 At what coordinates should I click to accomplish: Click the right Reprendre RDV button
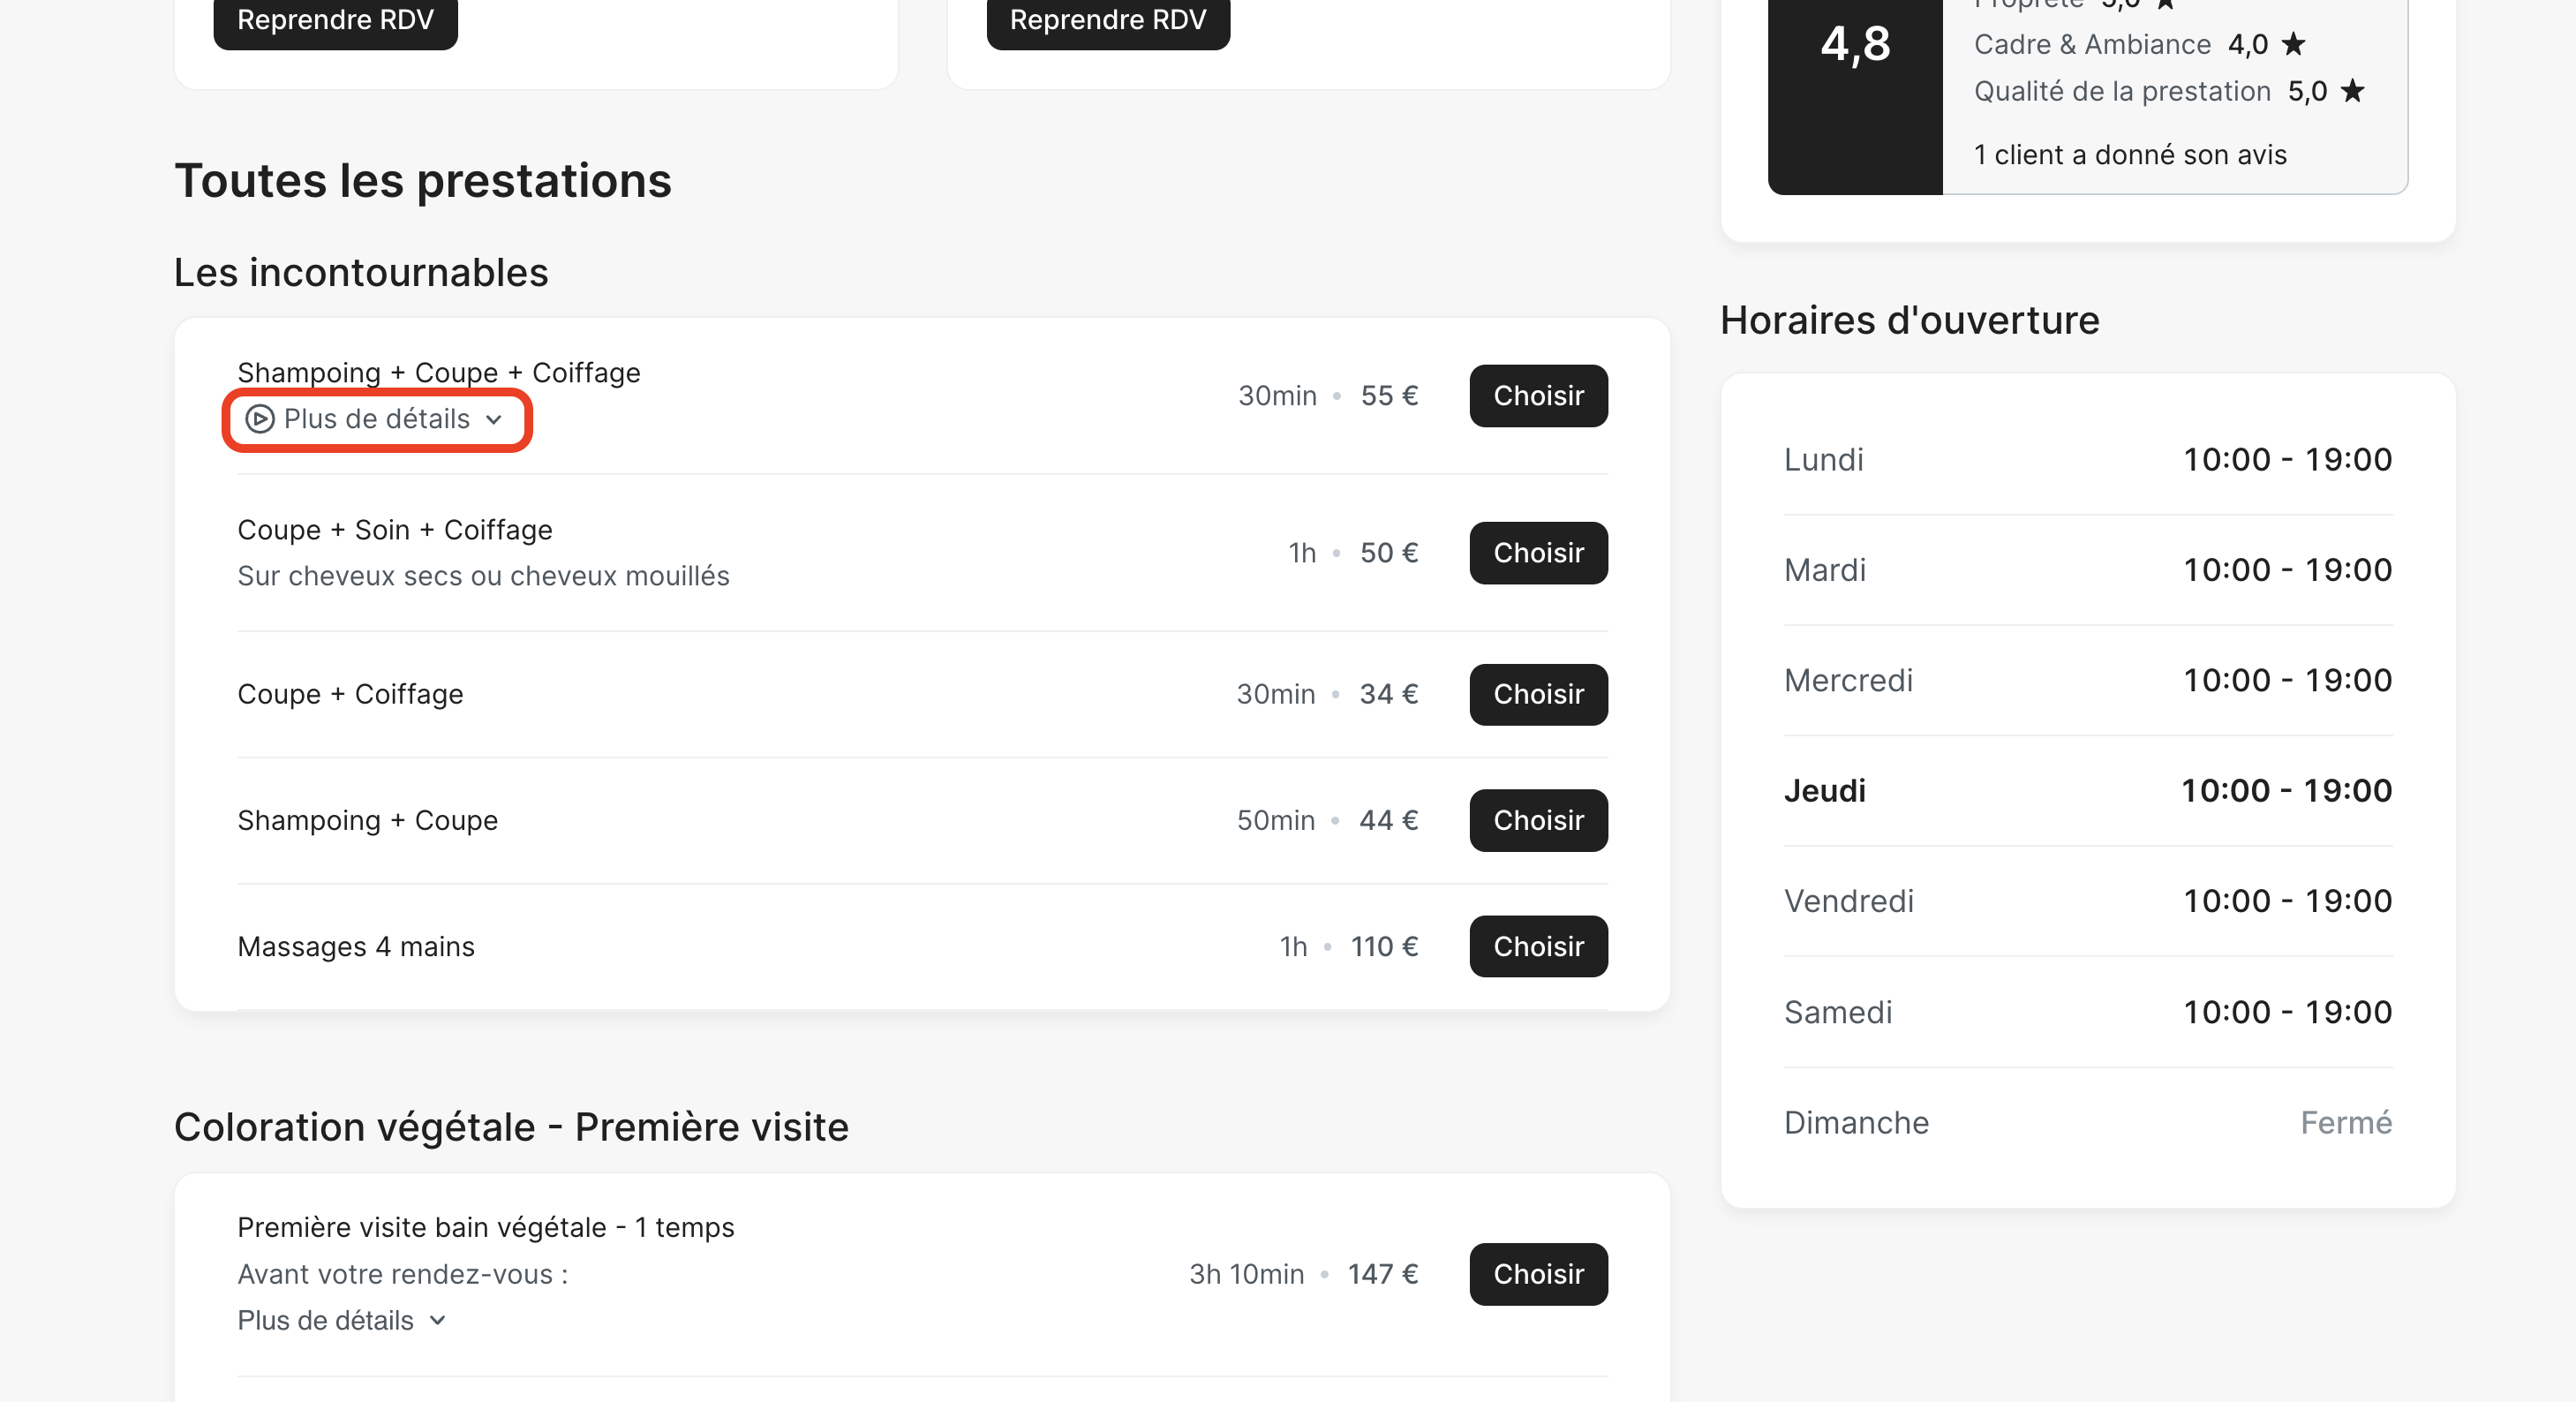point(1107,20)
